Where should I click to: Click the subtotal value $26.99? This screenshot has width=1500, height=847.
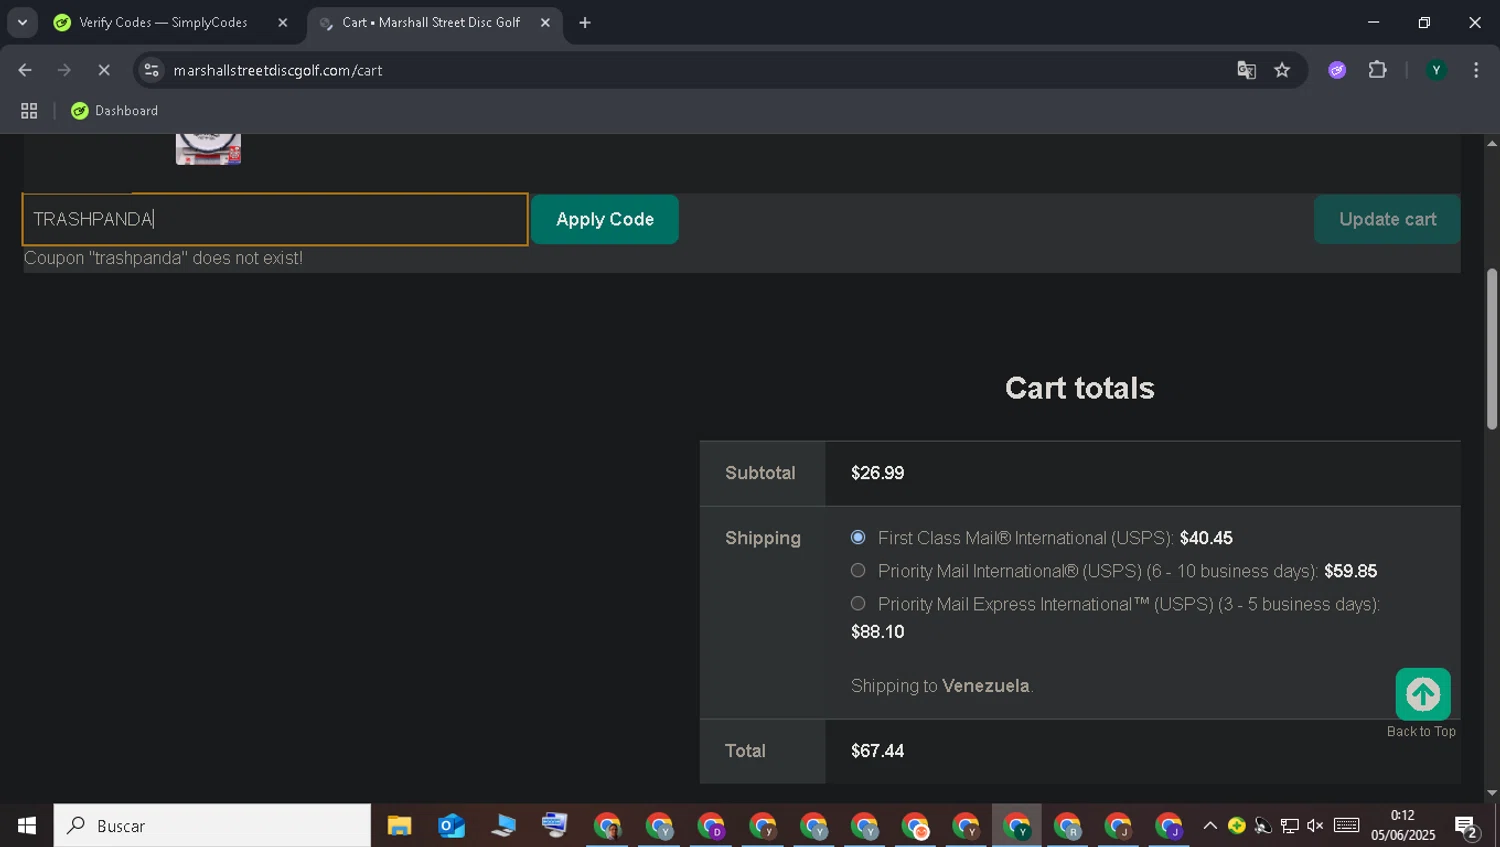coord(877,473)
